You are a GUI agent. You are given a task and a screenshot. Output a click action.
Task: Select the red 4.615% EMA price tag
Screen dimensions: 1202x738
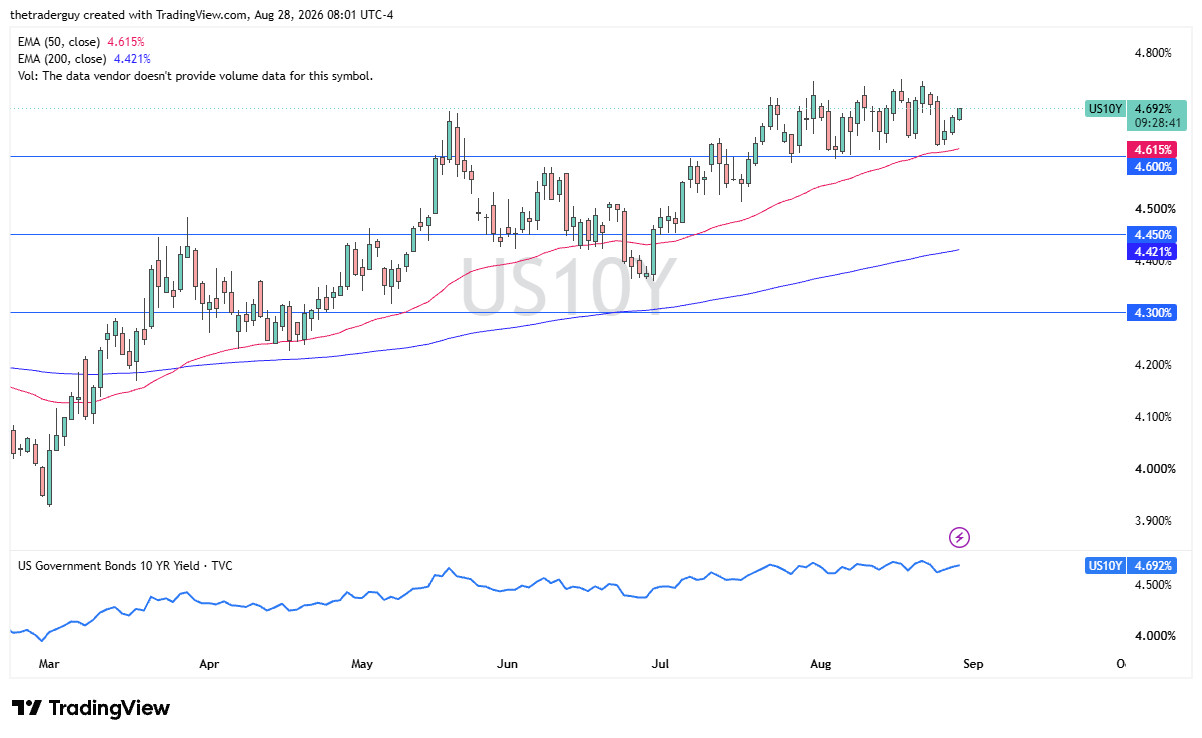pyautogui.click(x=1152, y=150)
